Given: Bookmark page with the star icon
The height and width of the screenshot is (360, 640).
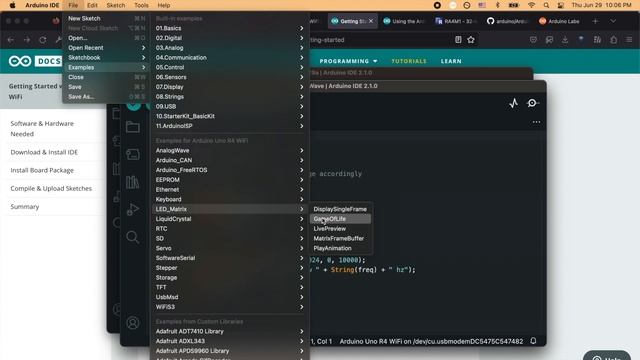Looking at the screenshot, I should pyautogui.click(x=471, y=40).
